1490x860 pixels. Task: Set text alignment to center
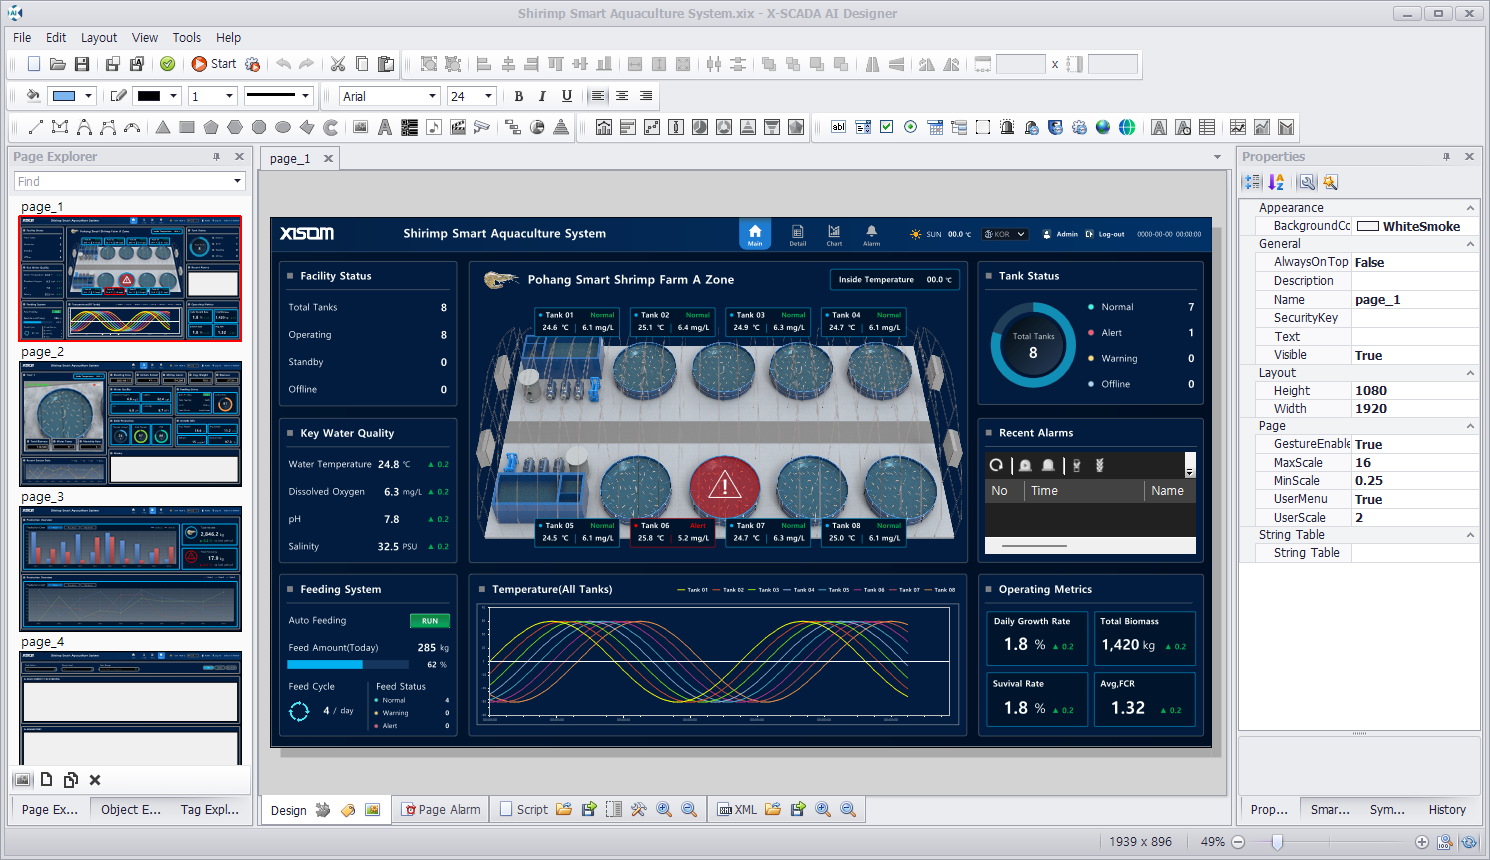tap(622, 96)
